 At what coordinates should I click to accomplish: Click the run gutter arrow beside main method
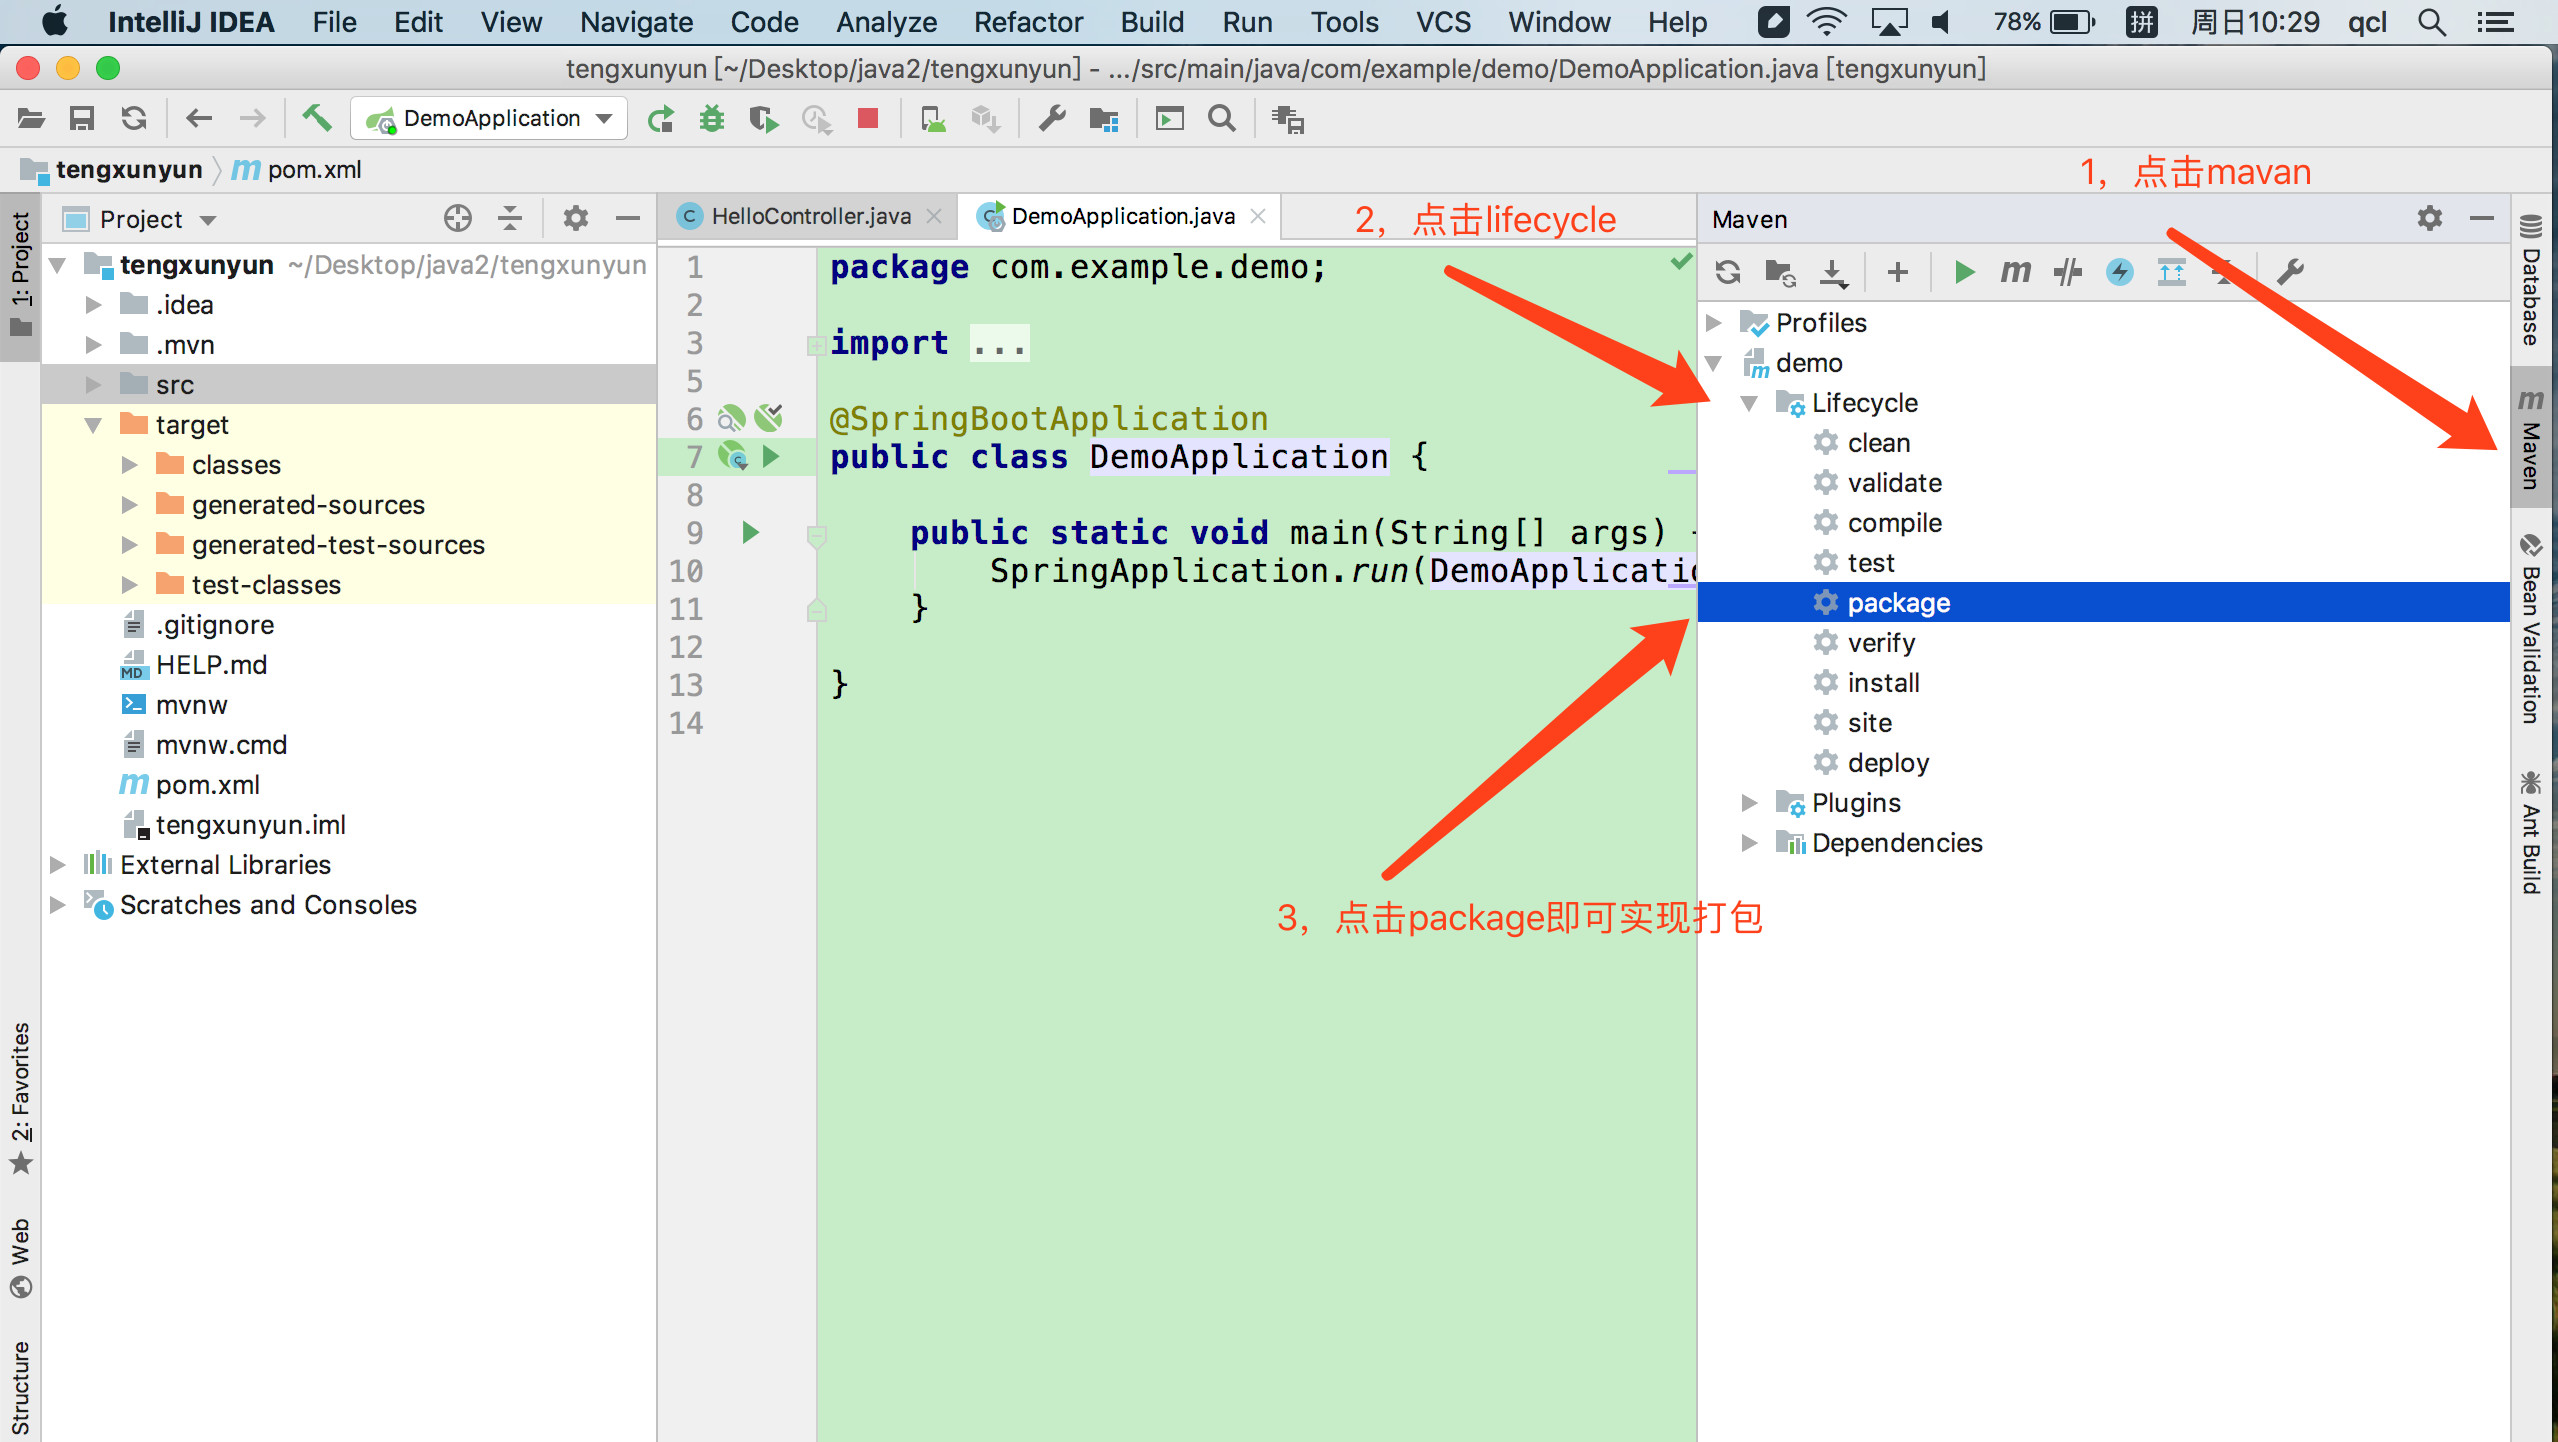click(751, 533)
